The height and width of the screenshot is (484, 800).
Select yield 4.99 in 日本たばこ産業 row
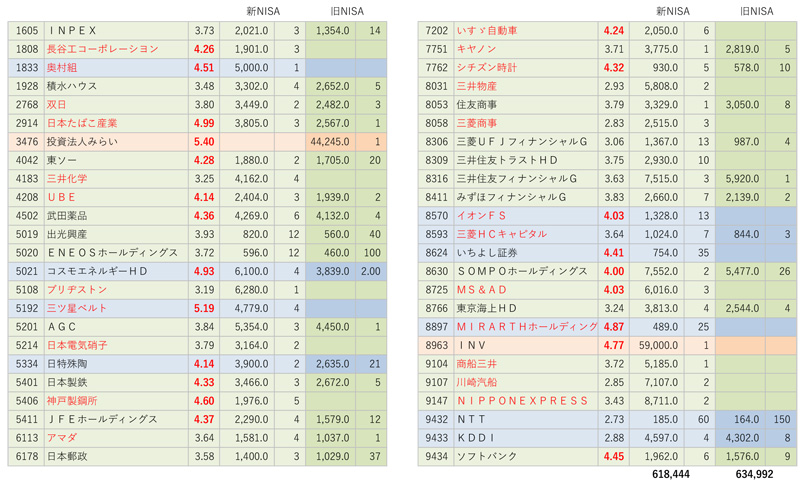(x=204, y=123)
